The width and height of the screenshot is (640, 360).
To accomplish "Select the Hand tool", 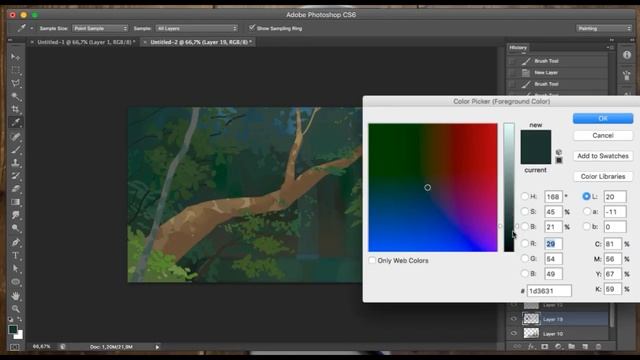I will [x=16, y=296].
